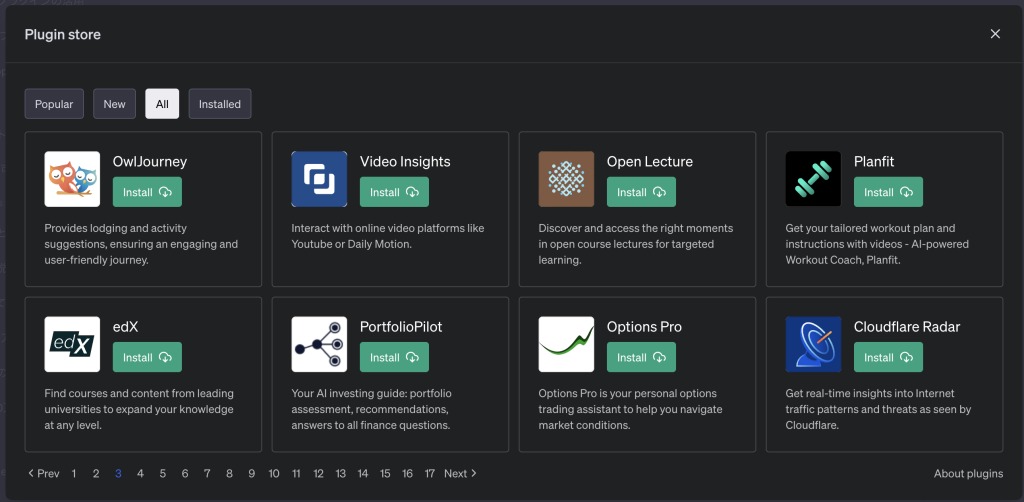This screenshot has height=502, width=1024.
Task: Install the Planfit plugin
Action: click(x=888, y=192)
